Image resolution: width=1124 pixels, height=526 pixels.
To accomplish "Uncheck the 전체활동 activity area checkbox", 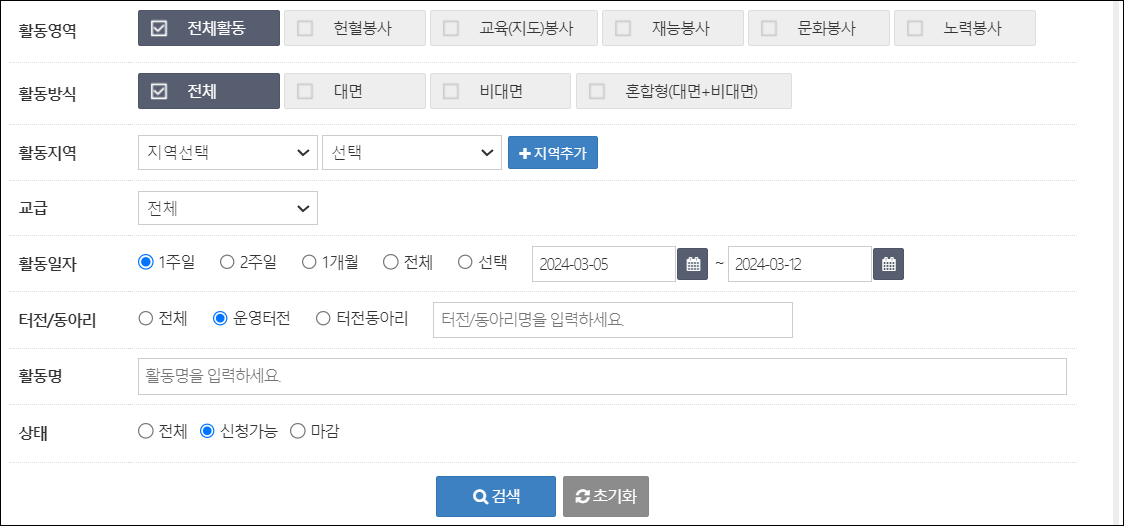I will [x=209, y=29].
